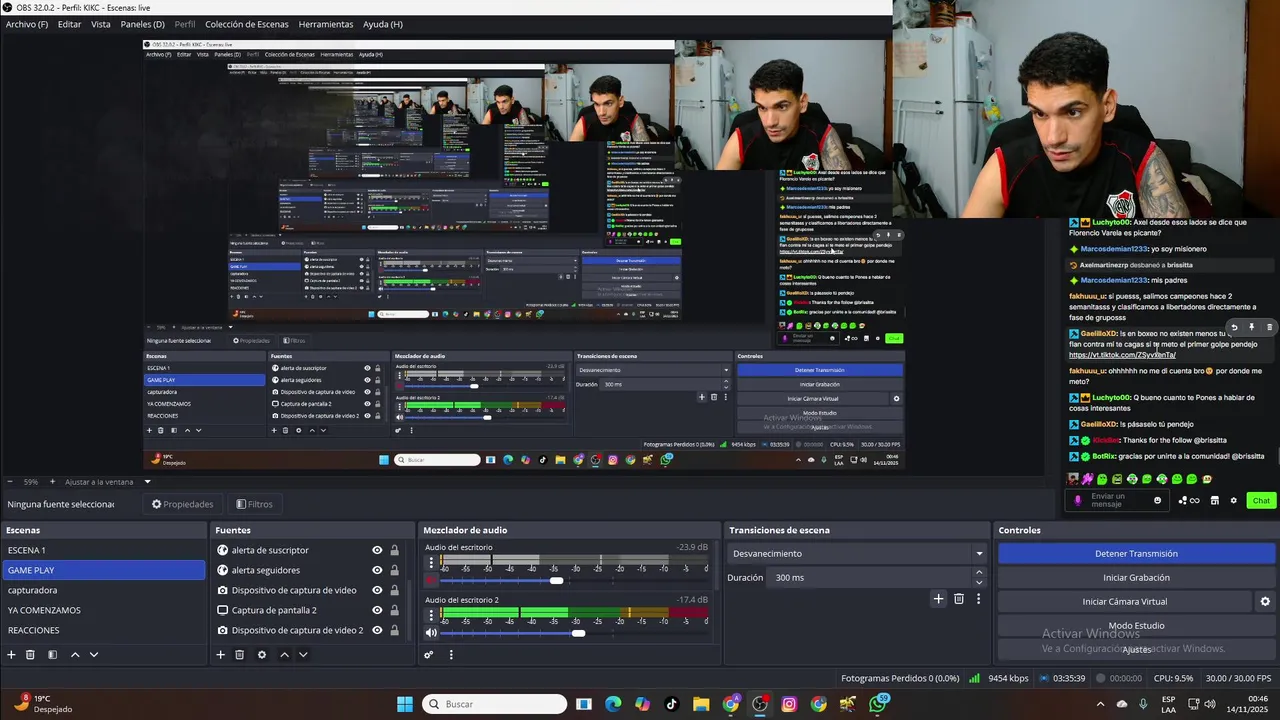
Task: Move selected source down in Fuentes
Action: pos(303,655)
